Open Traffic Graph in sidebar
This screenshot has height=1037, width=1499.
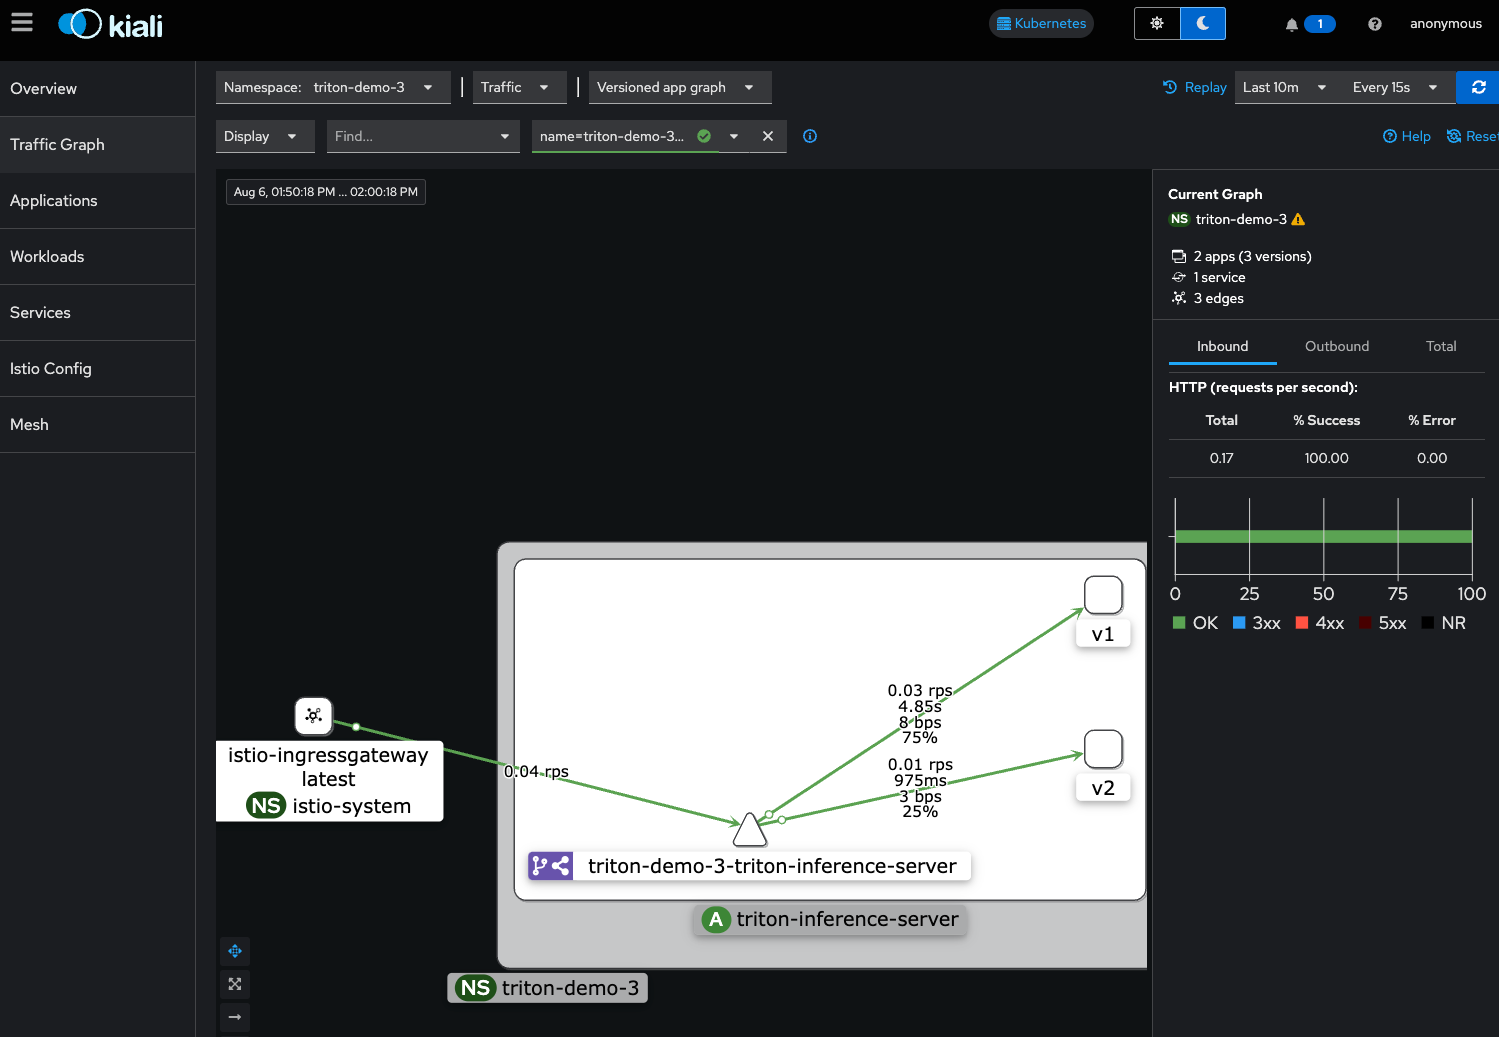[97, 145]
